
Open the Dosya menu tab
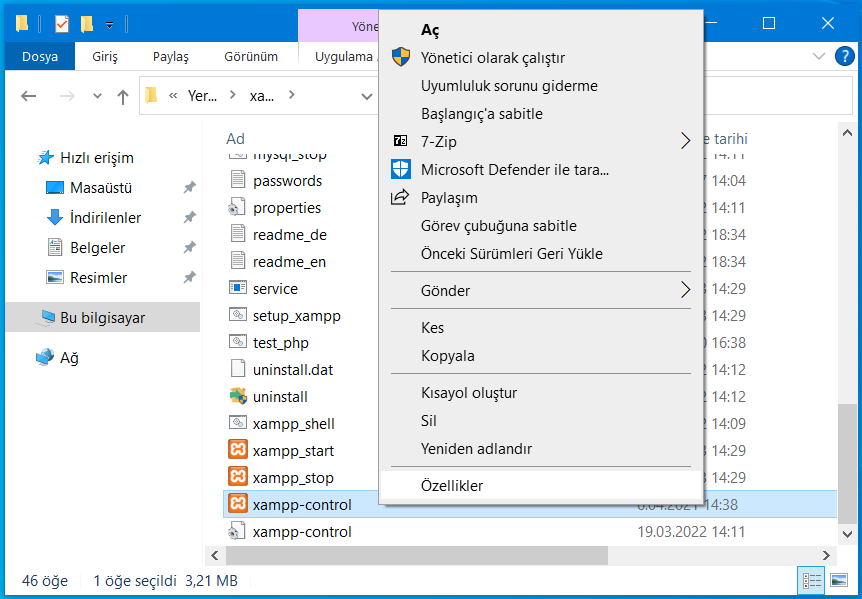40,56
